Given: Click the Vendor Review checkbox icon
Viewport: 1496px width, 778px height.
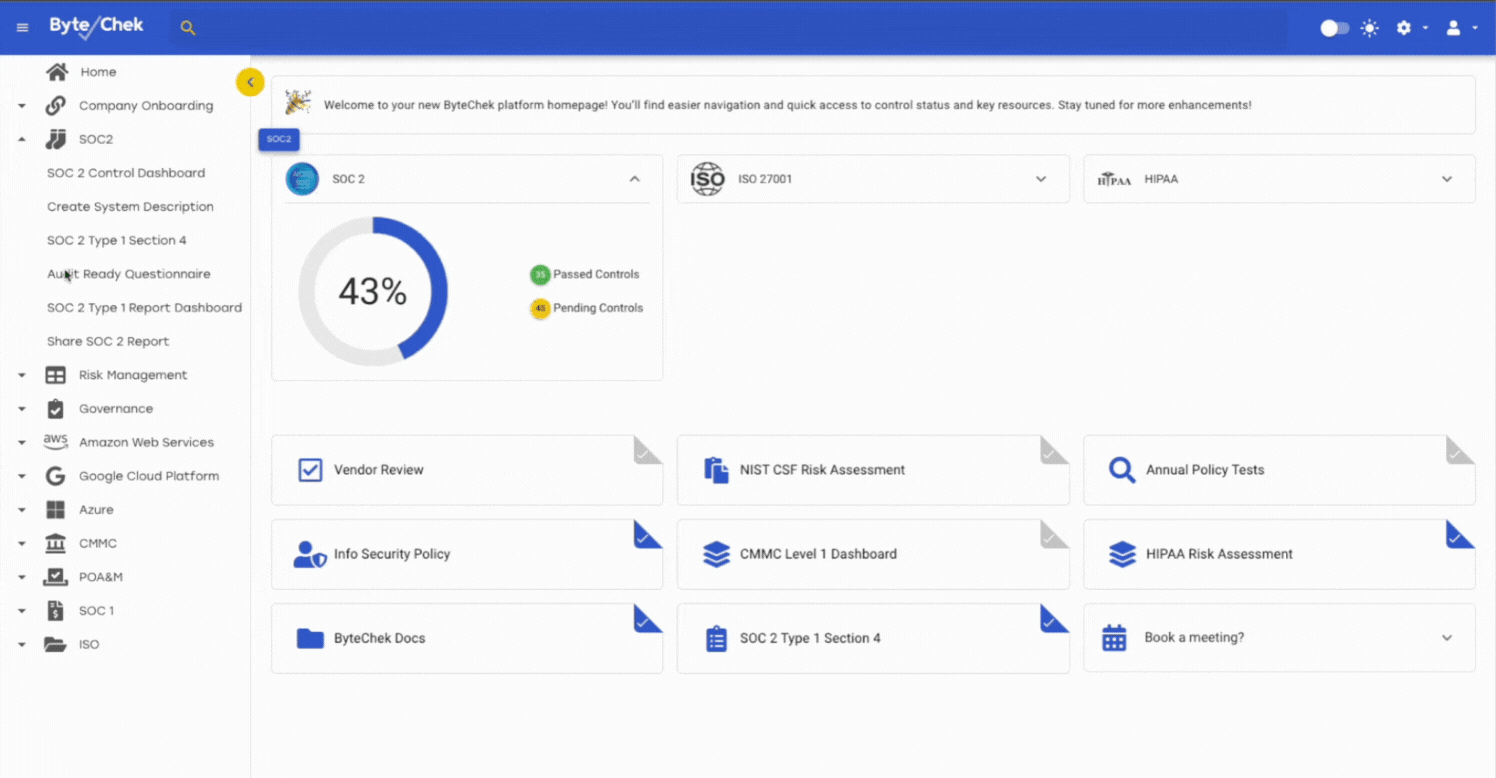Looking at the screenshot, I should coord(310,470).
